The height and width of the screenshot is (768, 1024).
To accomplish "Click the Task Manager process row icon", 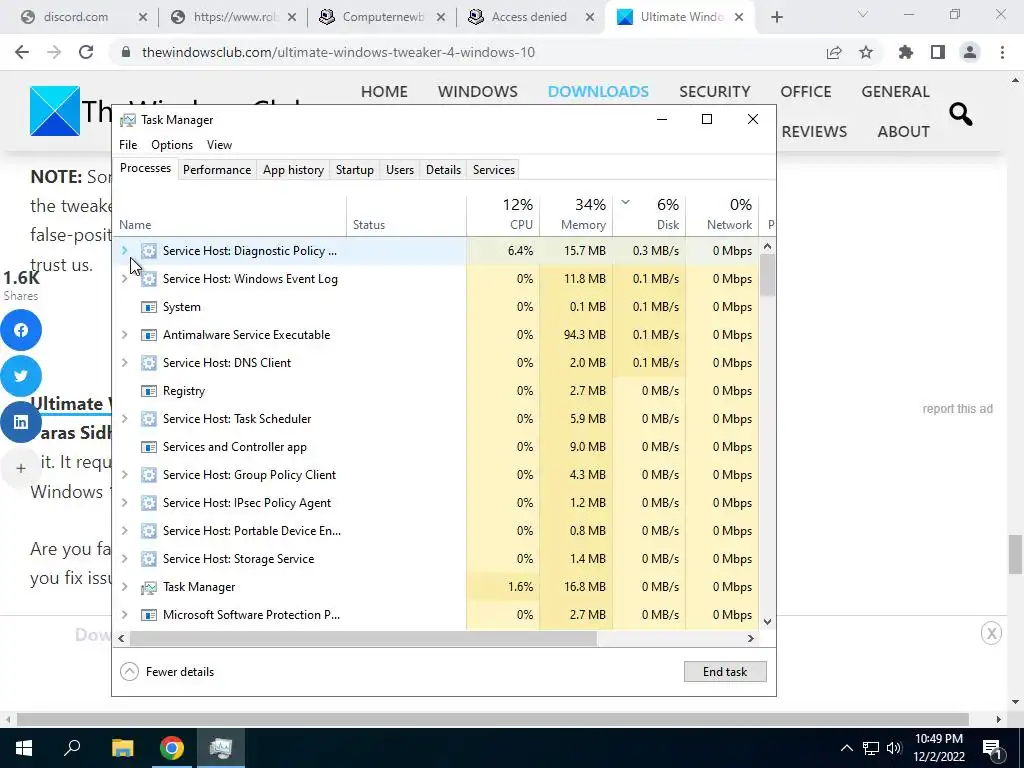I will 149,587.
